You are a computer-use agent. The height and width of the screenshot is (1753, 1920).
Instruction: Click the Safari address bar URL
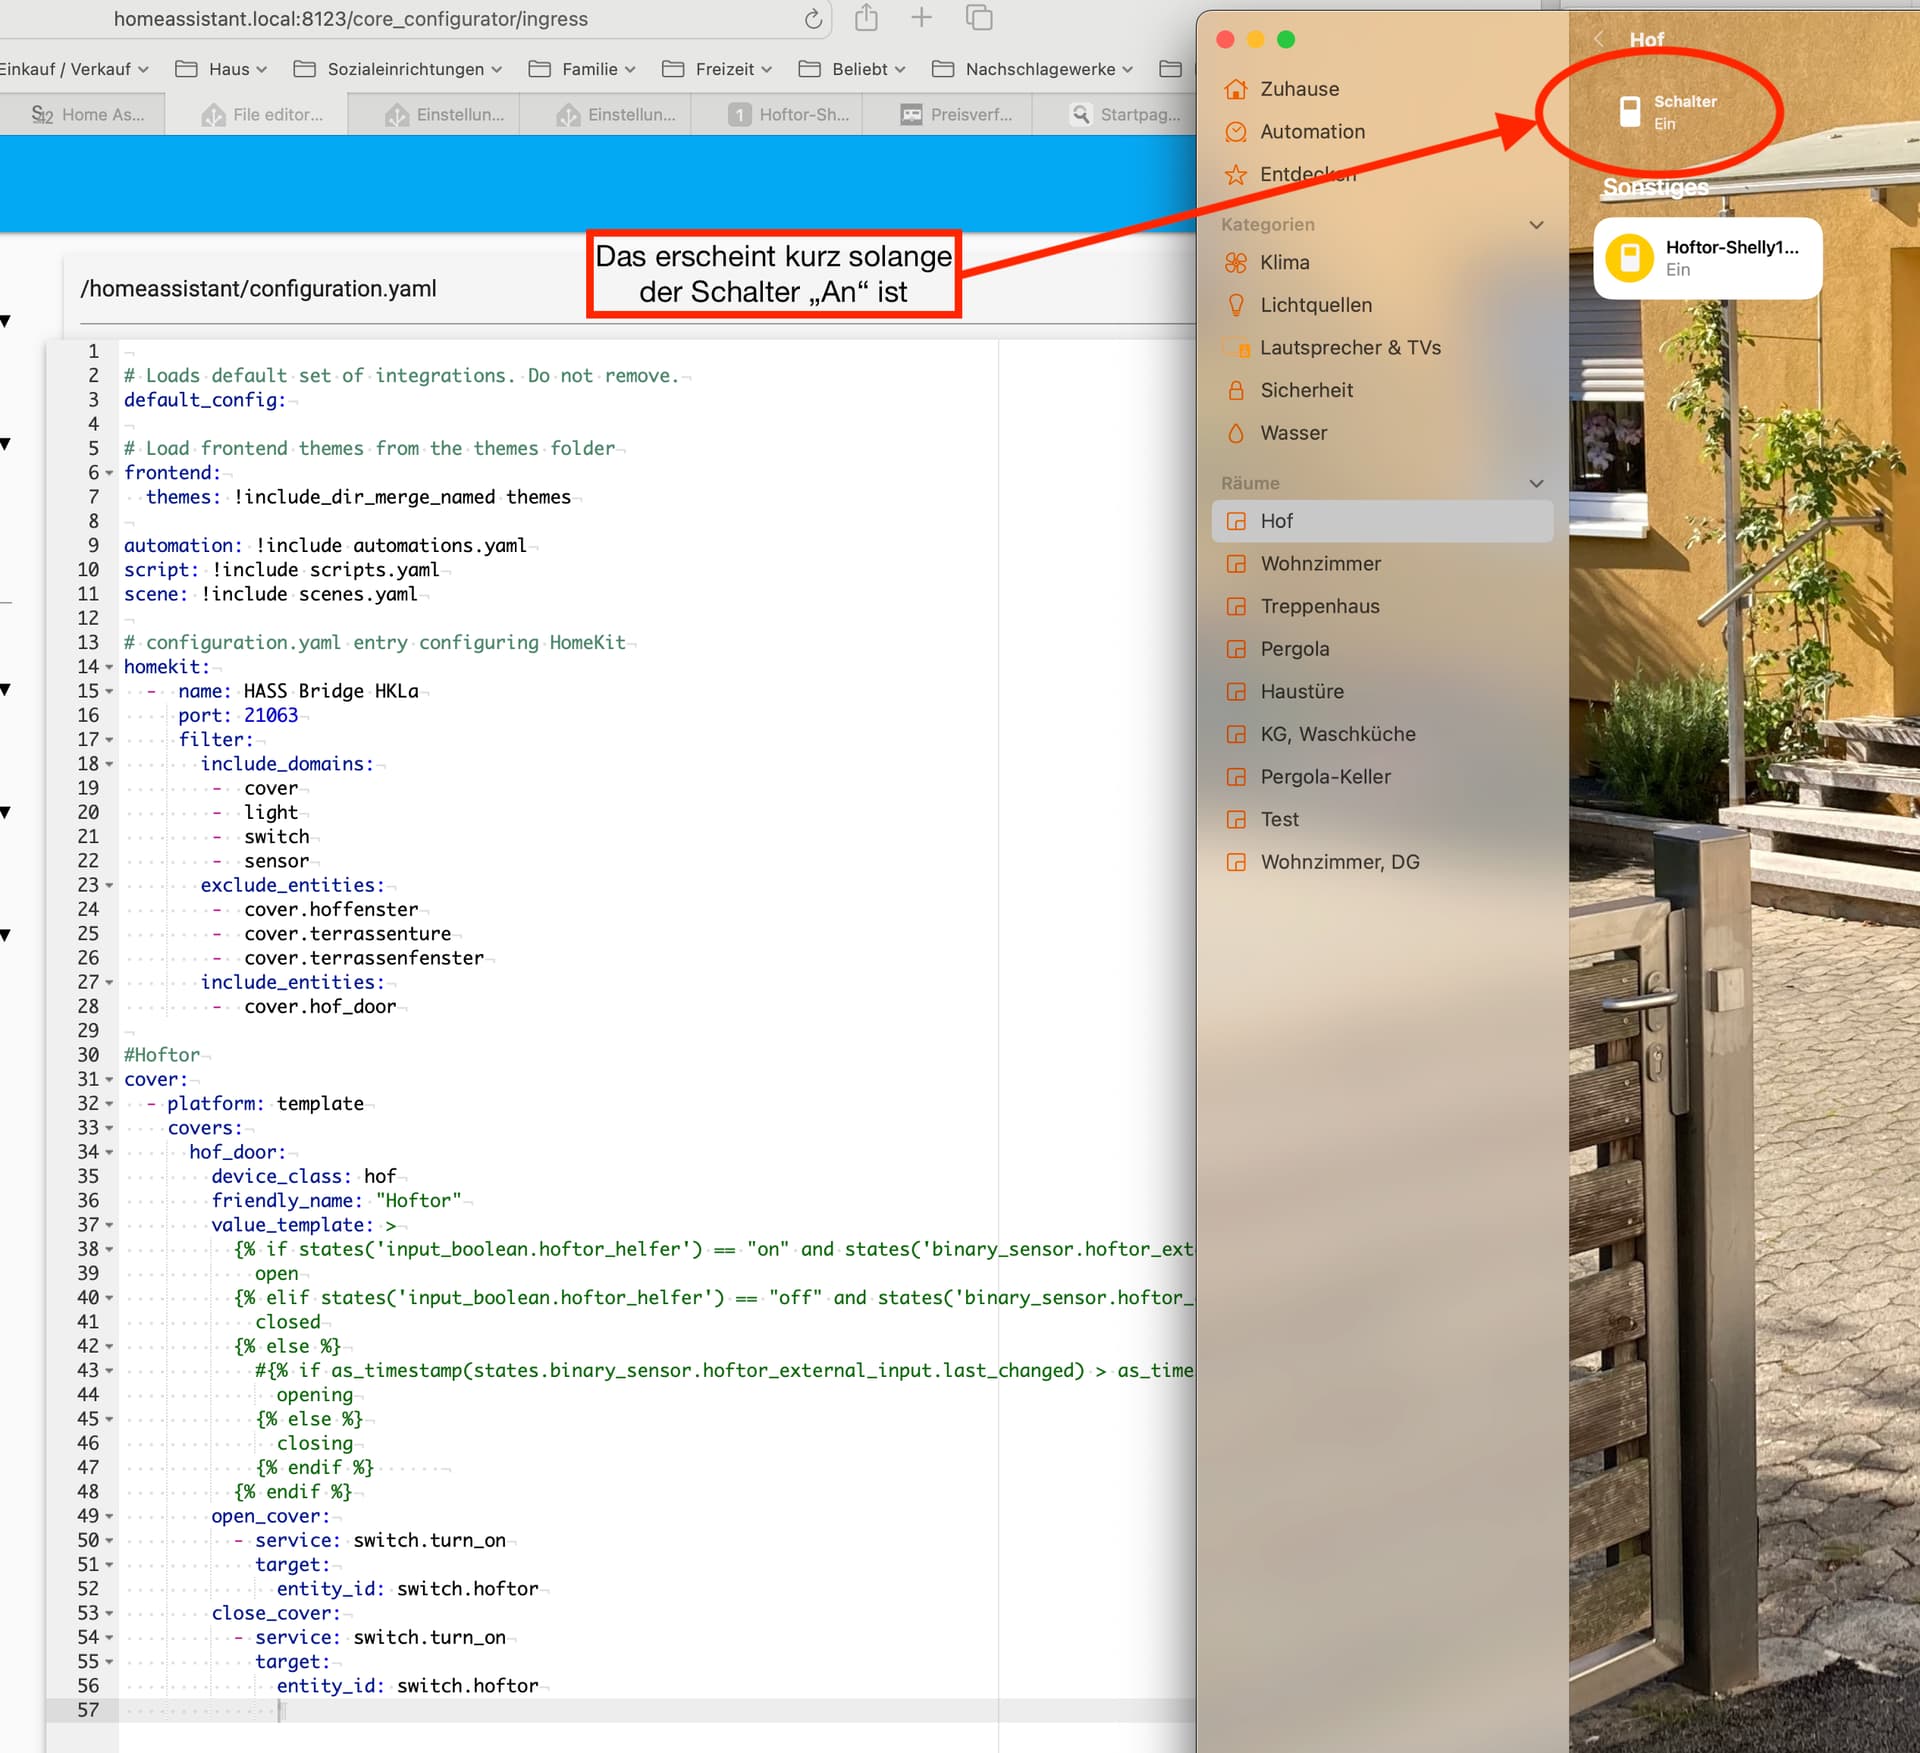pos(350,19)
